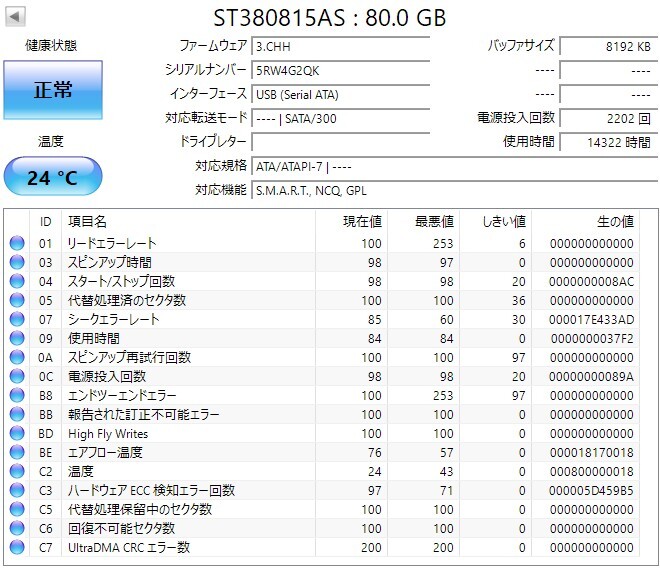Viewport: 660px width, 568px height.
Task: Click the status orb for row 0A スピンアップ再試行回数
Action: (17, 357)
